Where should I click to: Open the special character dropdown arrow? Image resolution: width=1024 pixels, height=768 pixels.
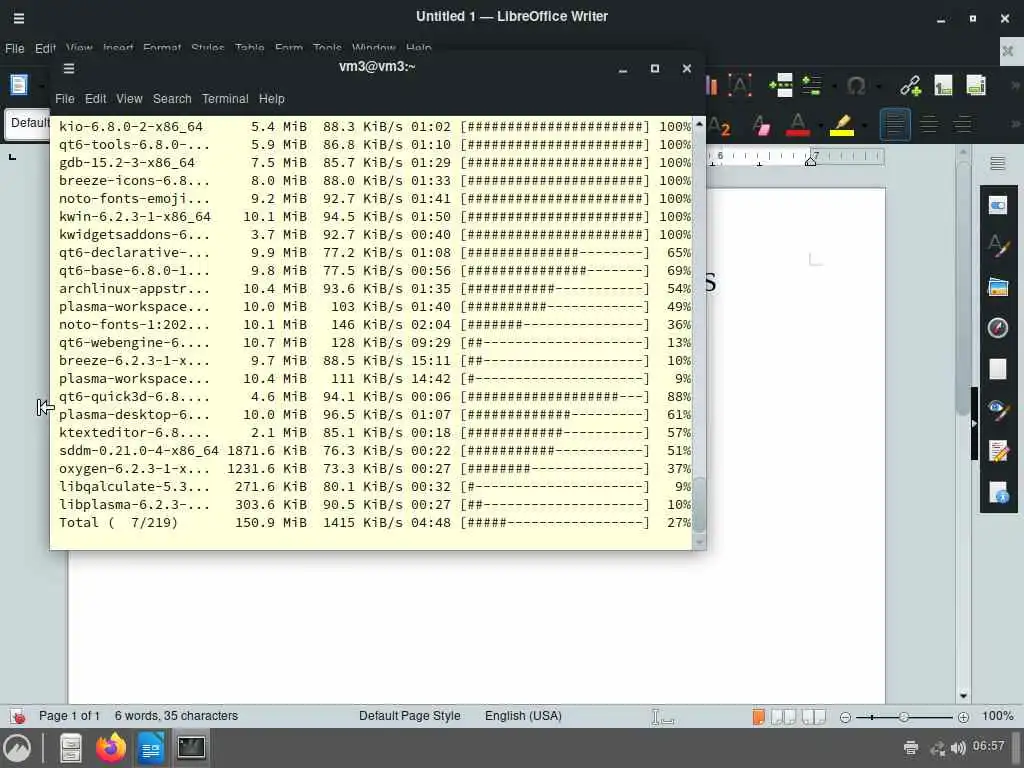coord(878,86)
